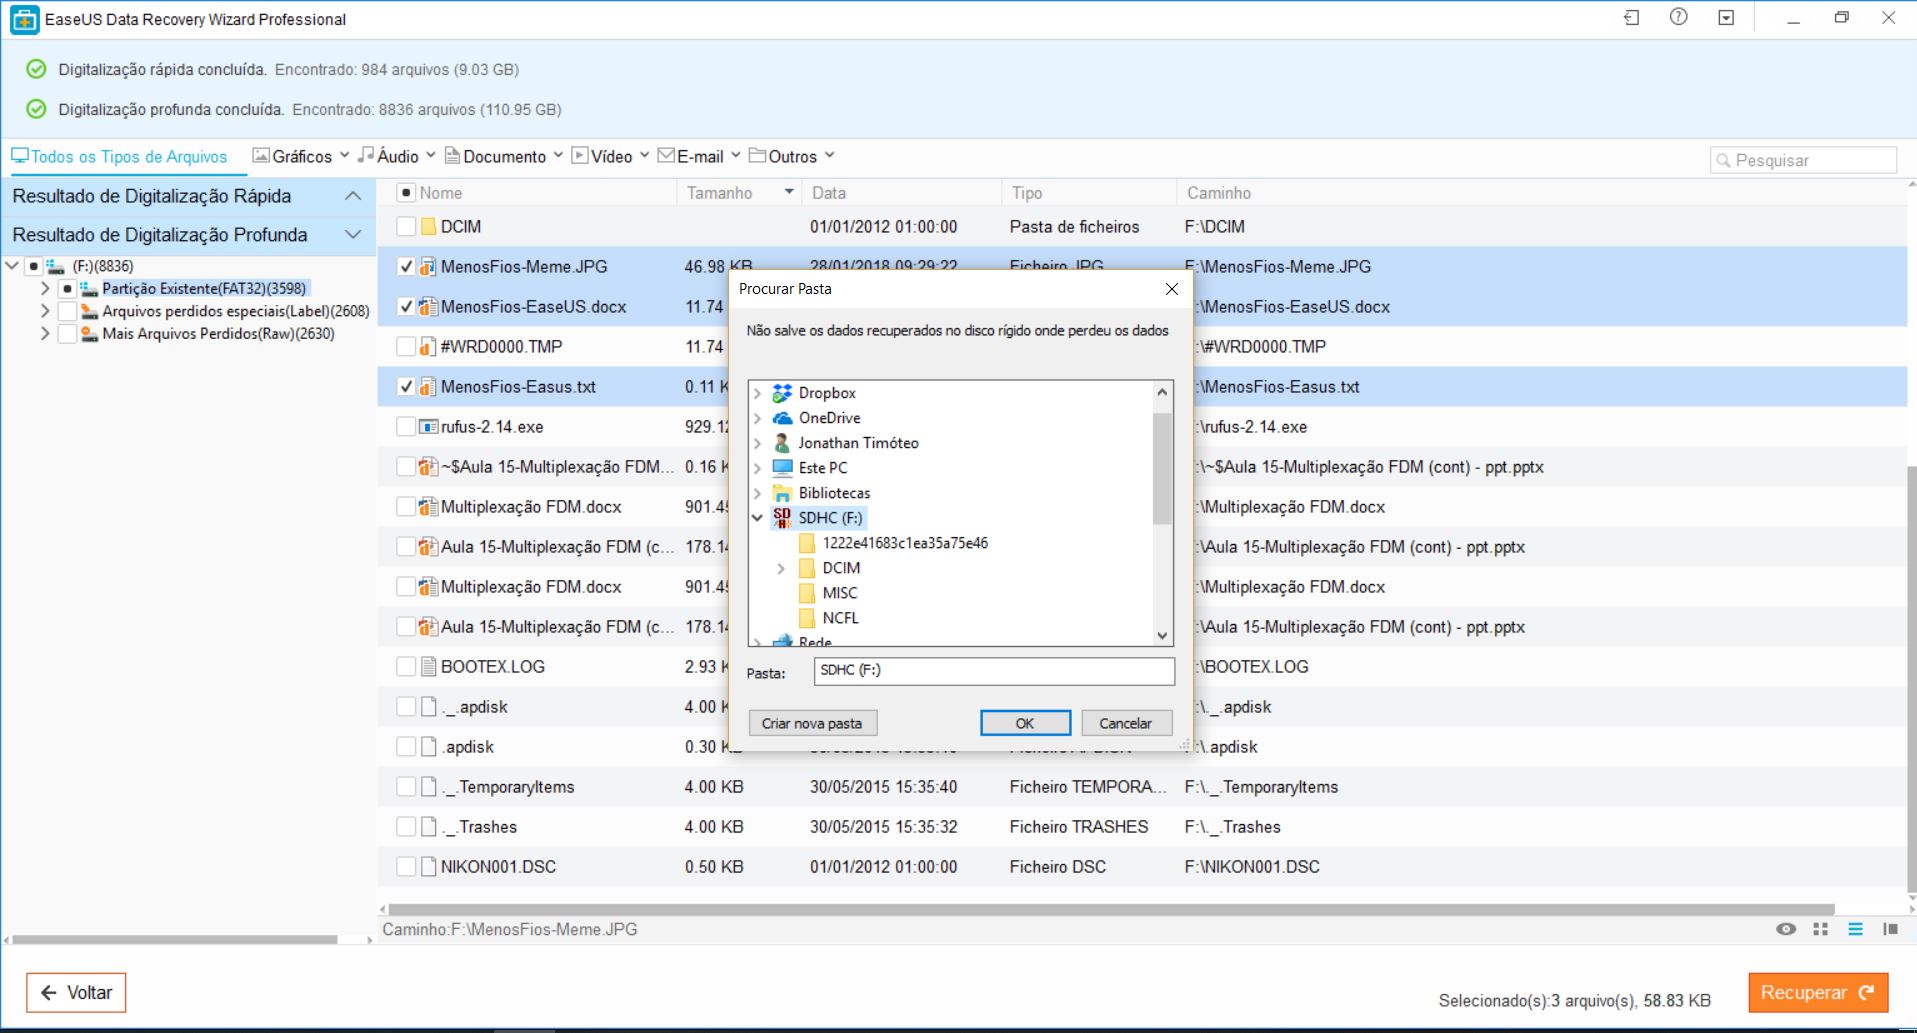Screen dimensions: 1917x1033
Task: Click BOOTEX.LOG file icon
Action: [x=429, y=667]
